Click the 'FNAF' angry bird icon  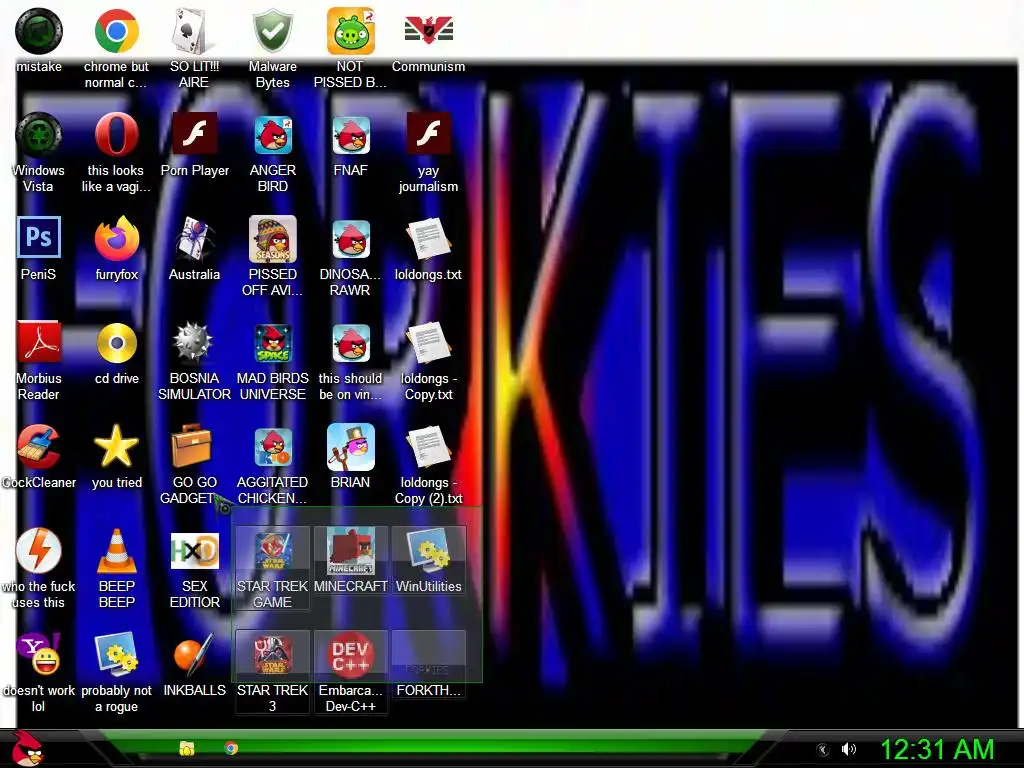pyautogui.click(x=351, y=135)
